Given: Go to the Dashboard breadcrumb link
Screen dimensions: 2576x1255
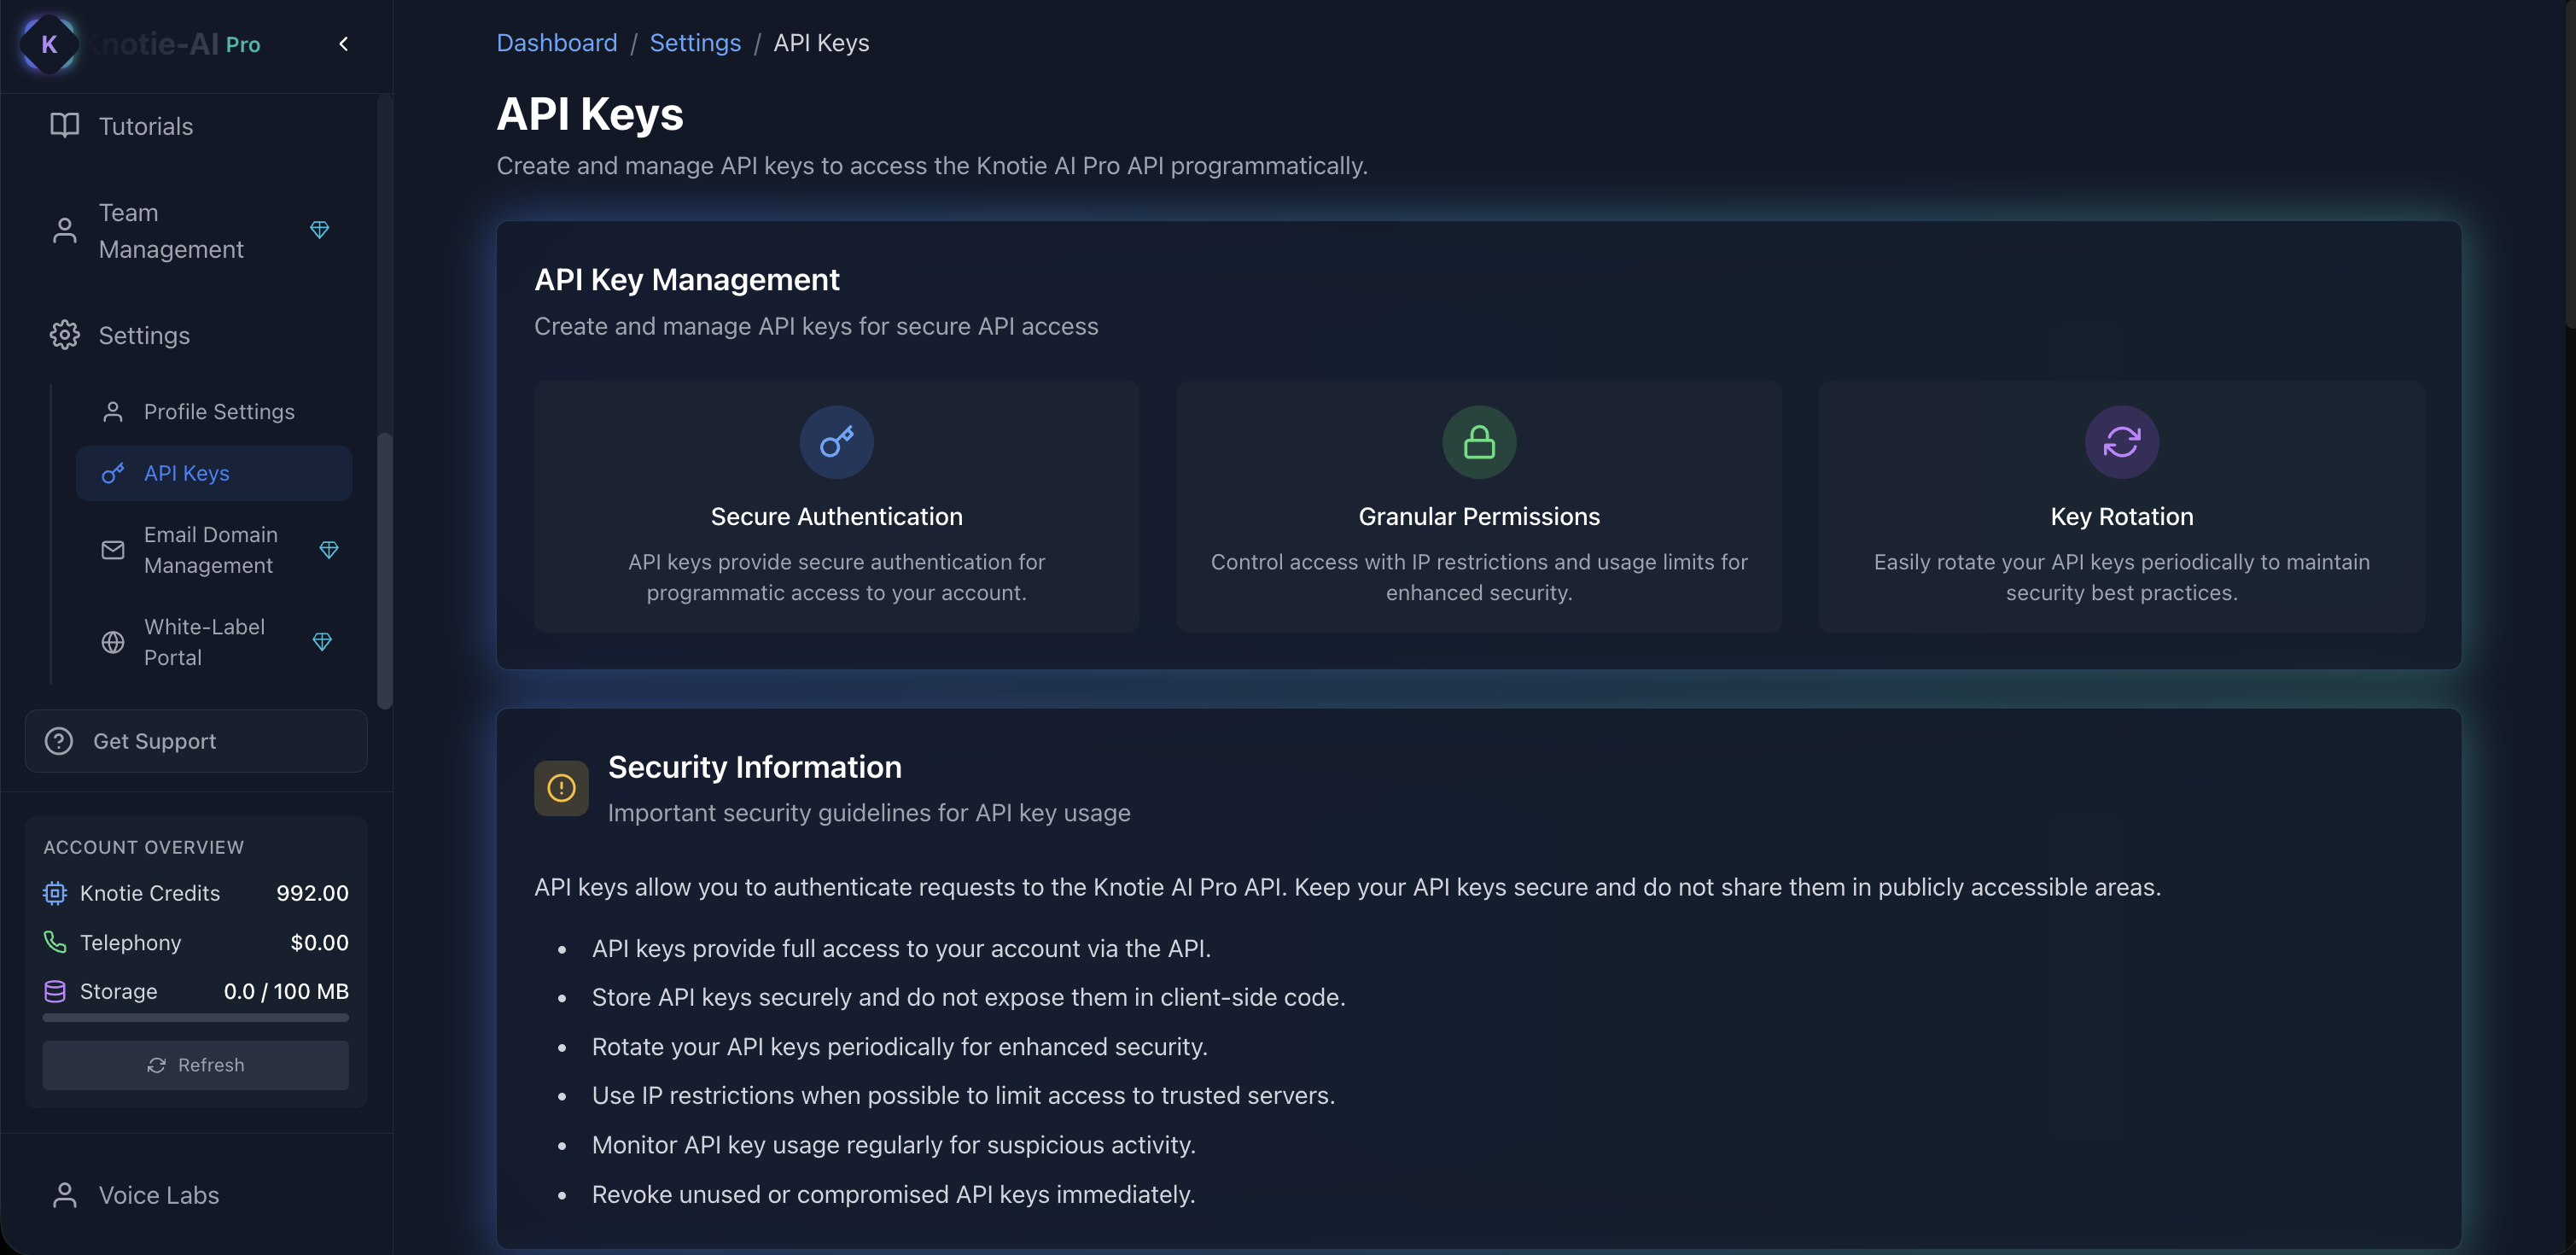Looking at the screenshot, I should [x=556, y=43].
